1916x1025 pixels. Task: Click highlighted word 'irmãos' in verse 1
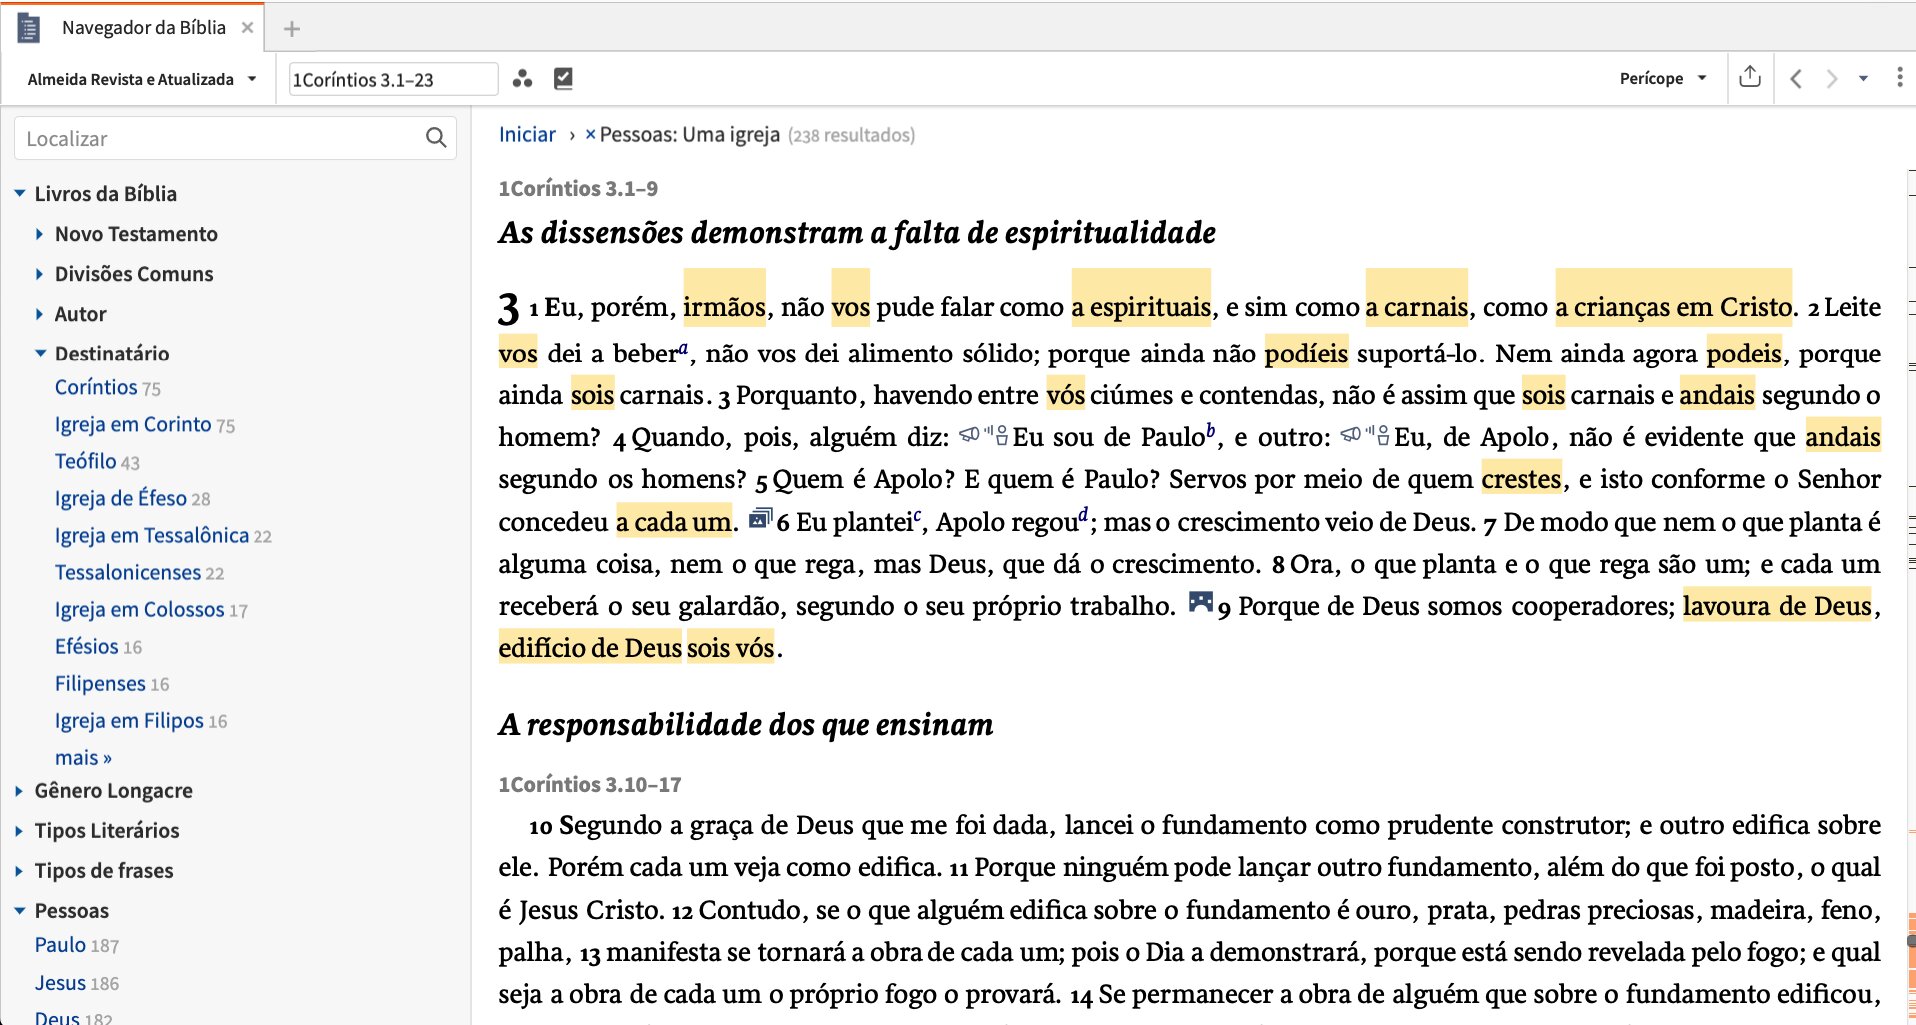point(725,306)
